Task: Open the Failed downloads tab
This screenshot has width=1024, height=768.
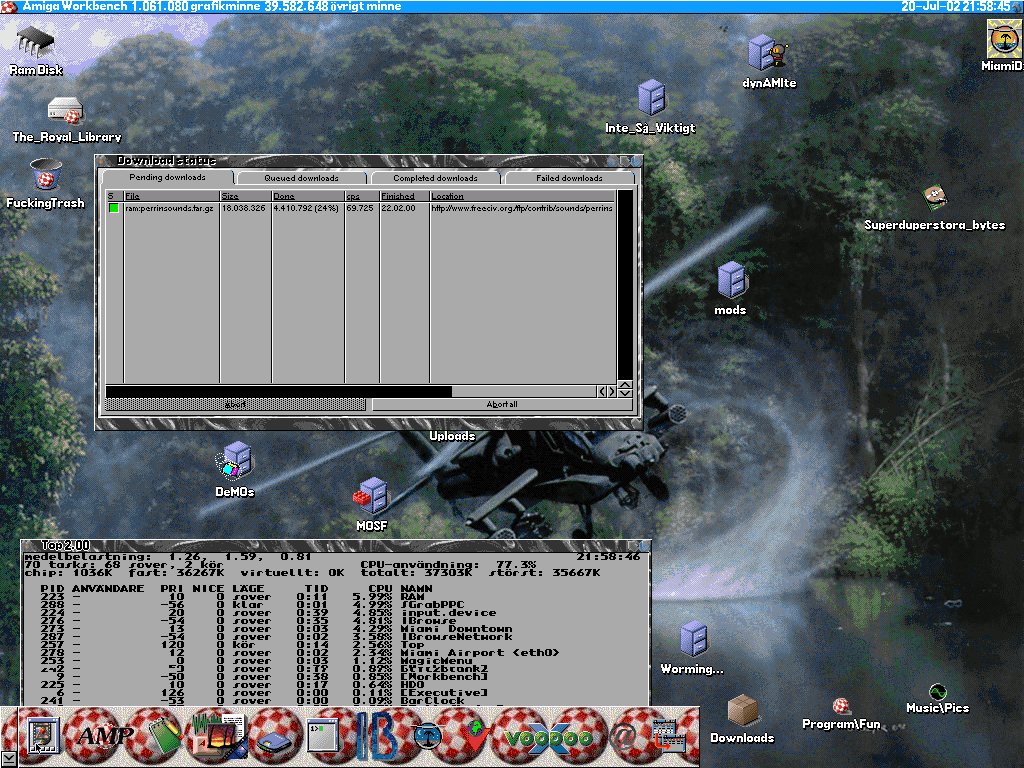Action: pyautogui.click(x=569, y=178)
